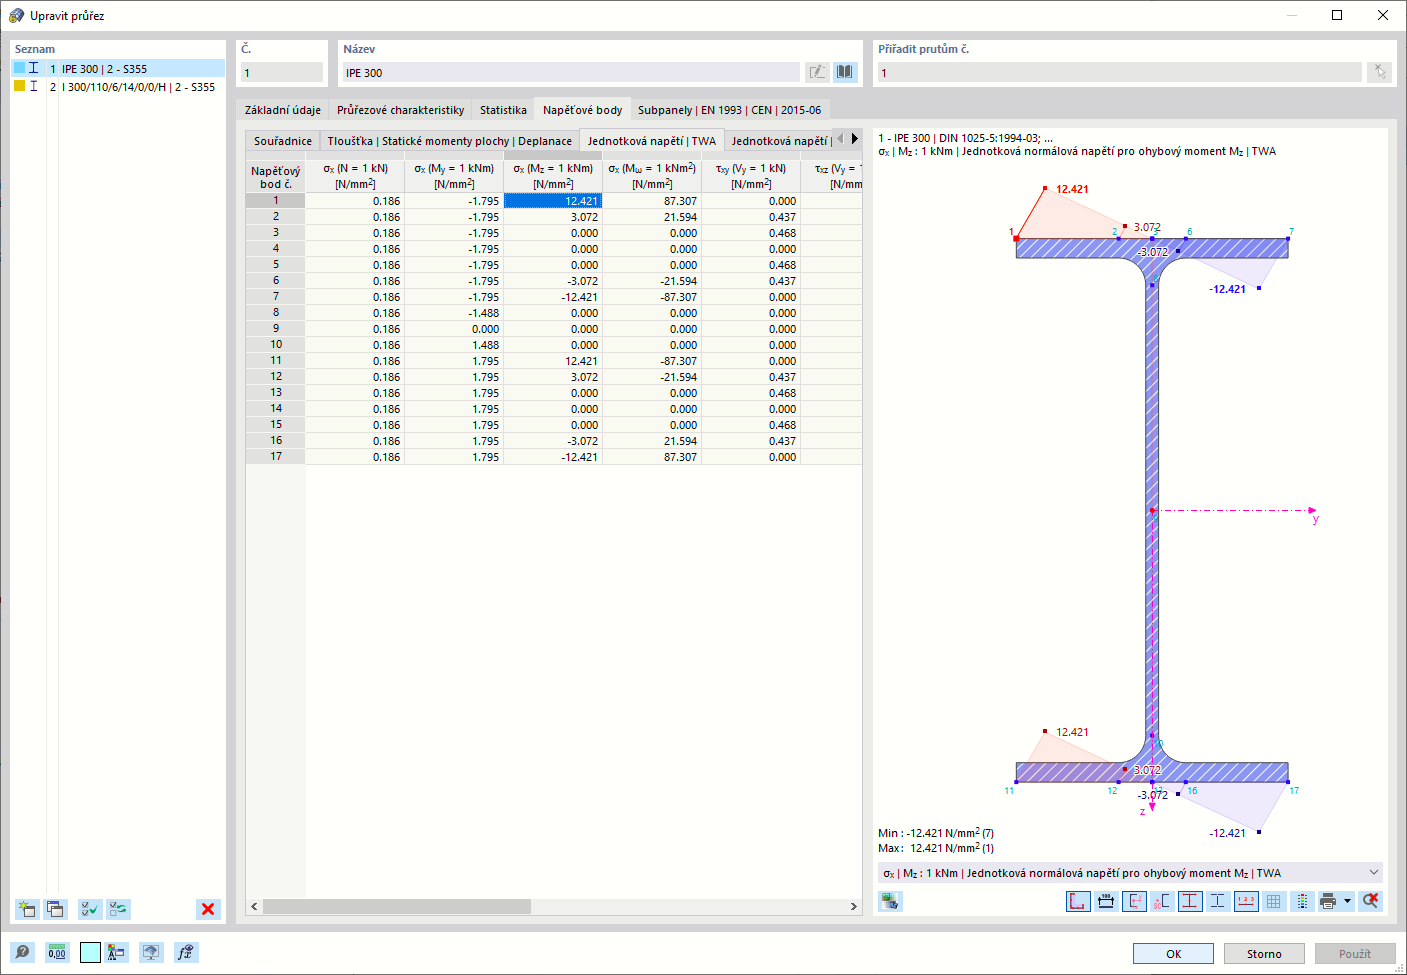Viewport: 1407px width, 975px height.
Task: Click the cyan color swatch box
Action: pos(90,952)
